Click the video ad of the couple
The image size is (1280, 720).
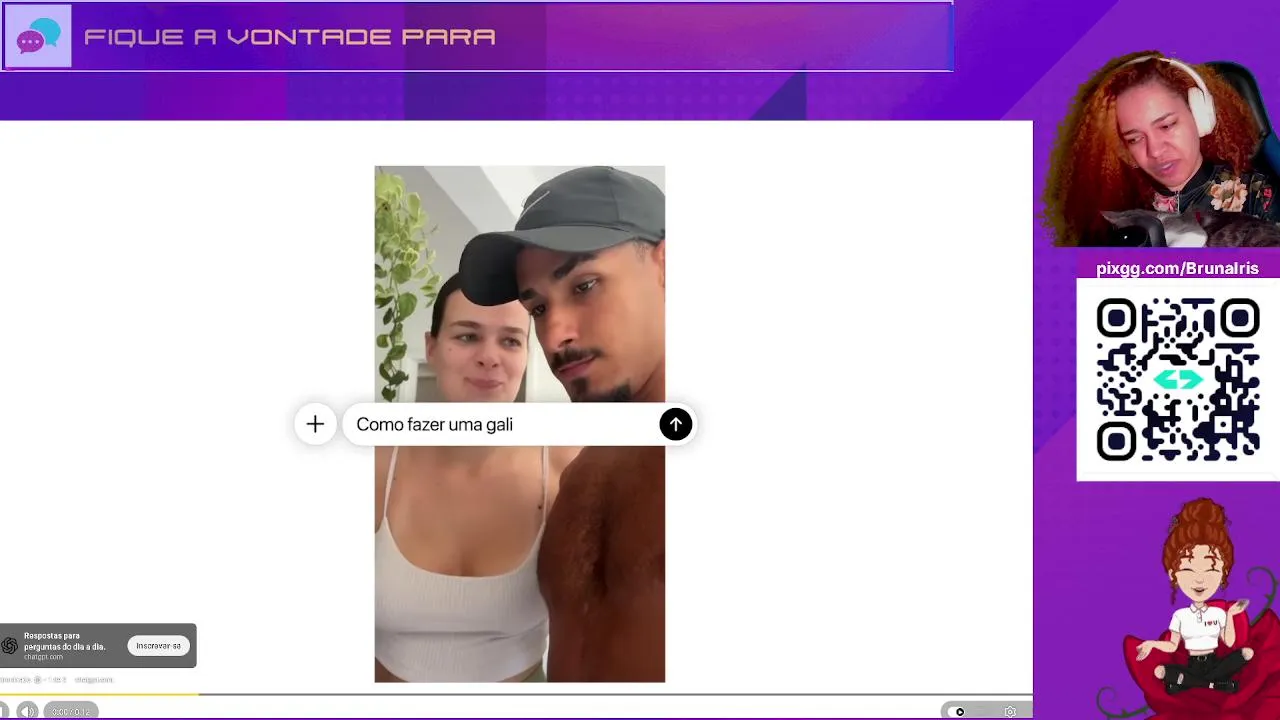tap(519, 424)
